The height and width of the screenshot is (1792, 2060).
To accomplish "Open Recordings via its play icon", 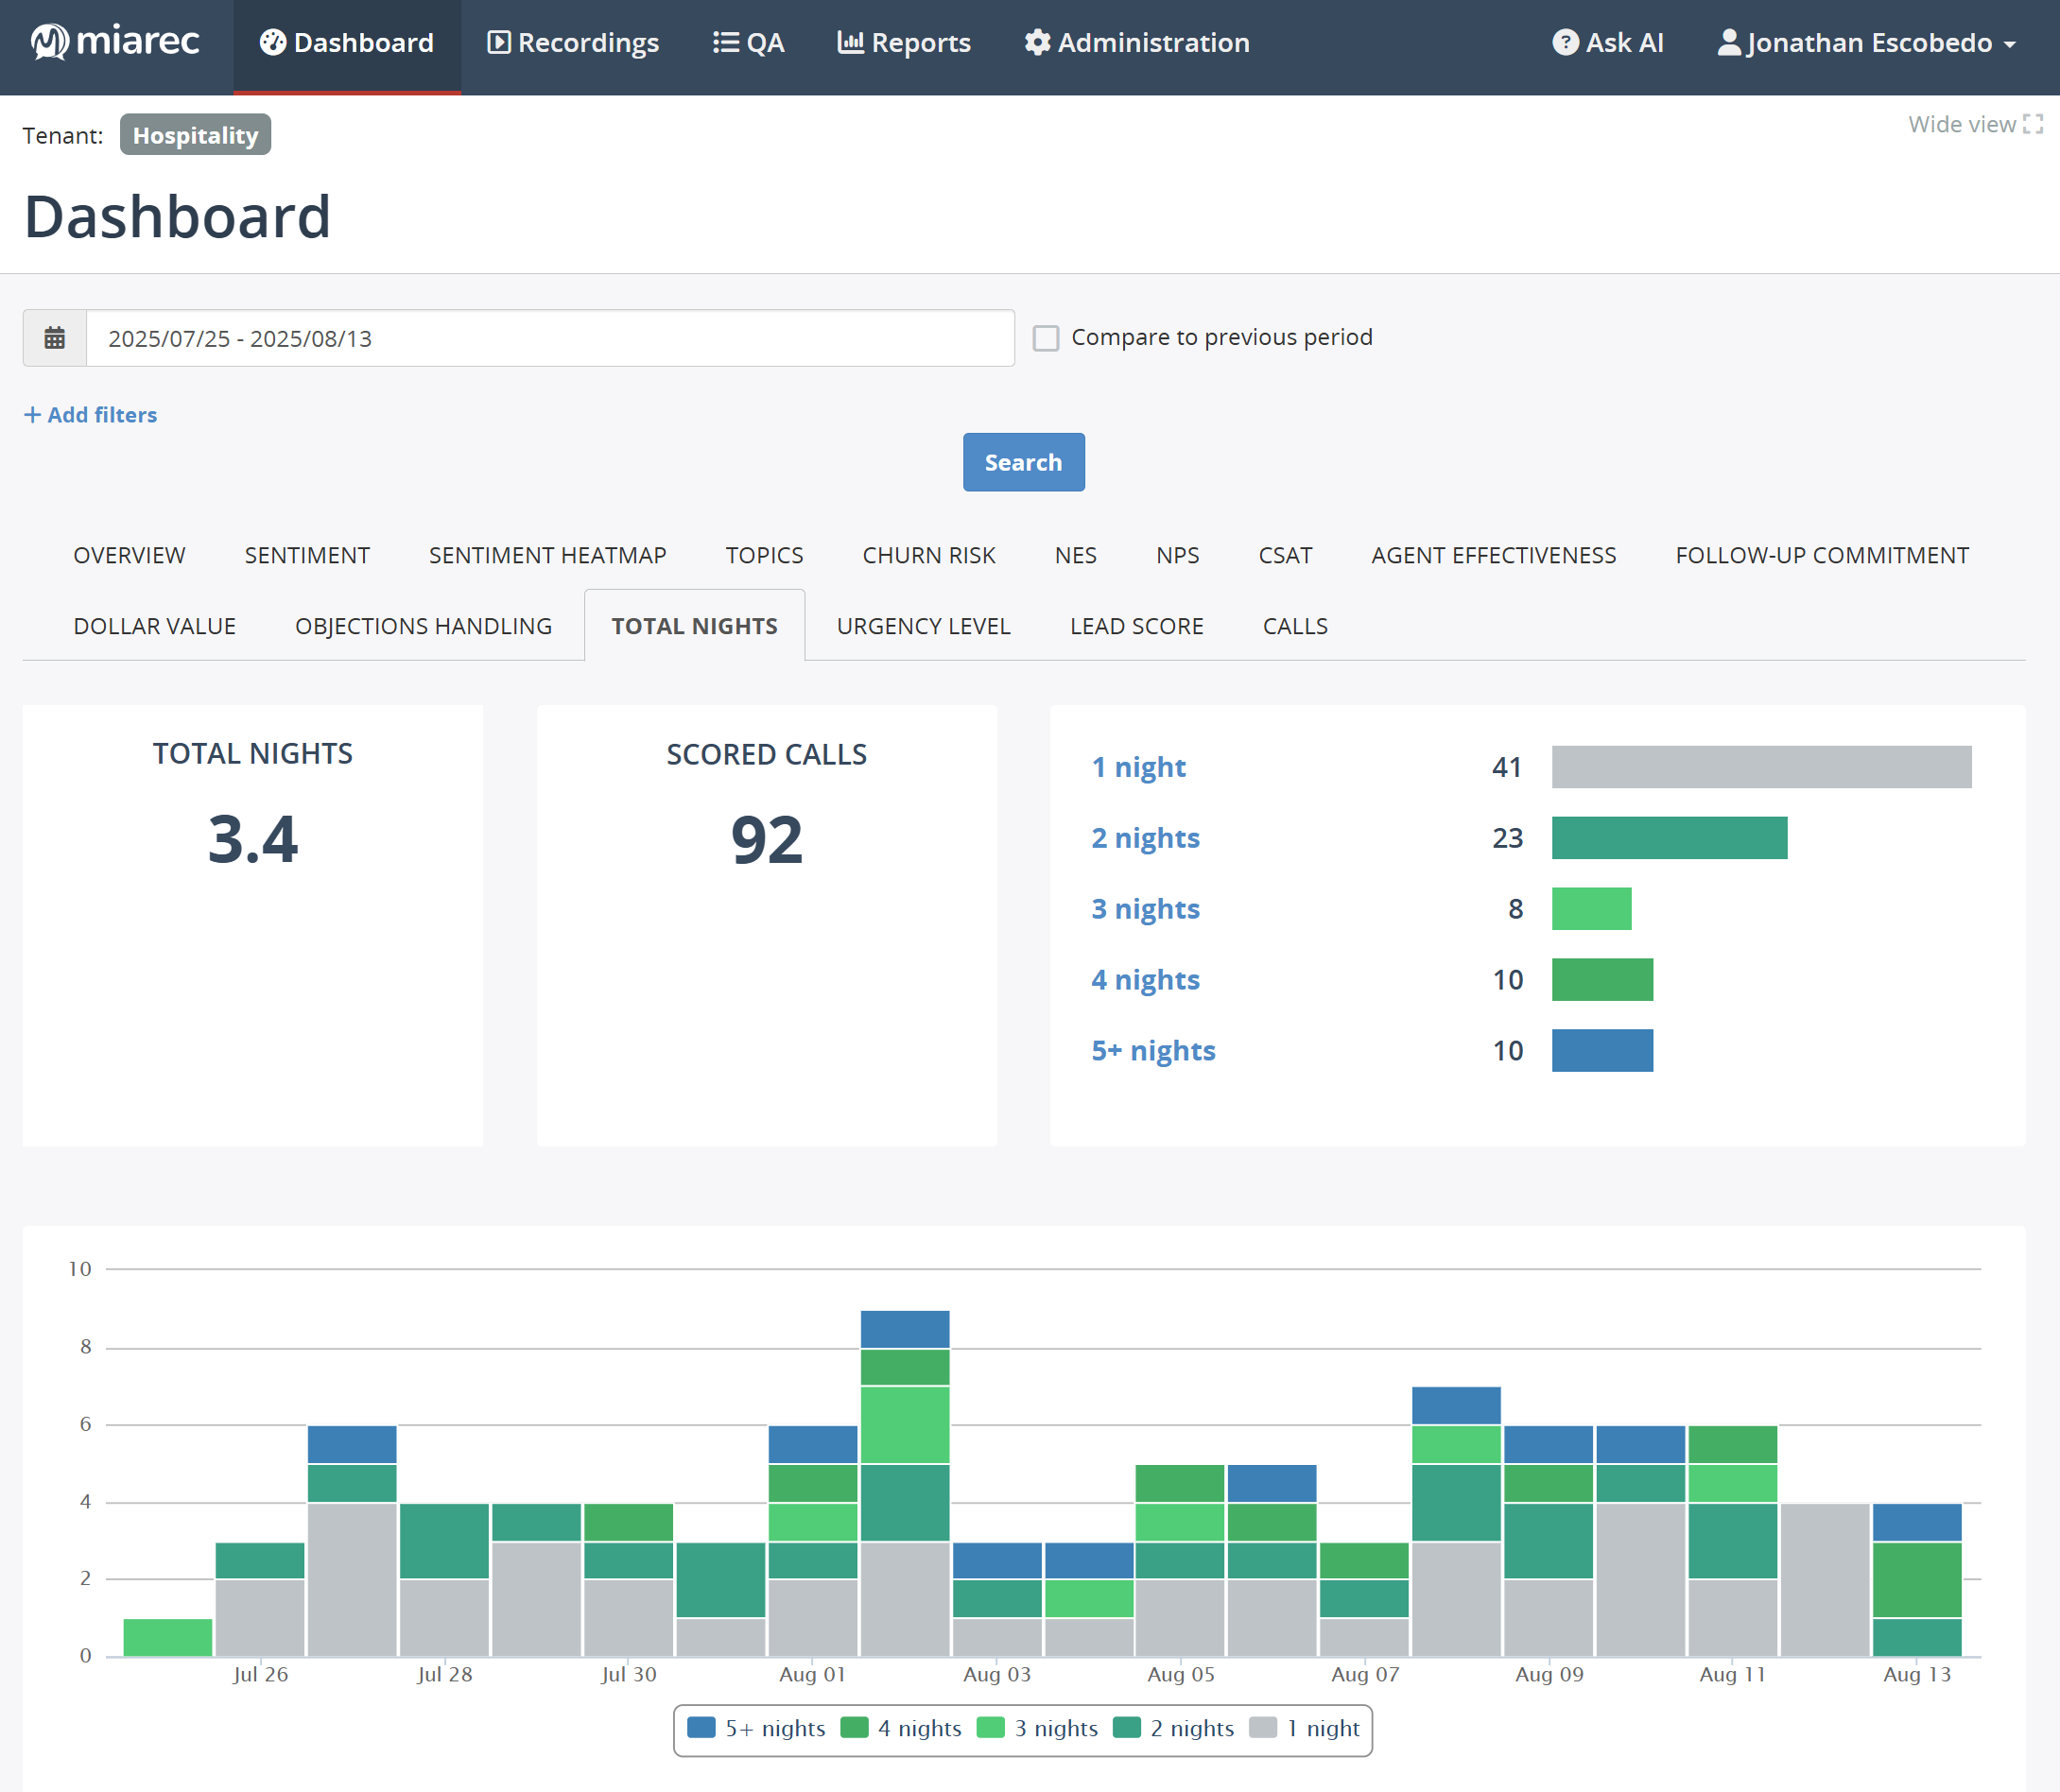I will click(498, 43).
